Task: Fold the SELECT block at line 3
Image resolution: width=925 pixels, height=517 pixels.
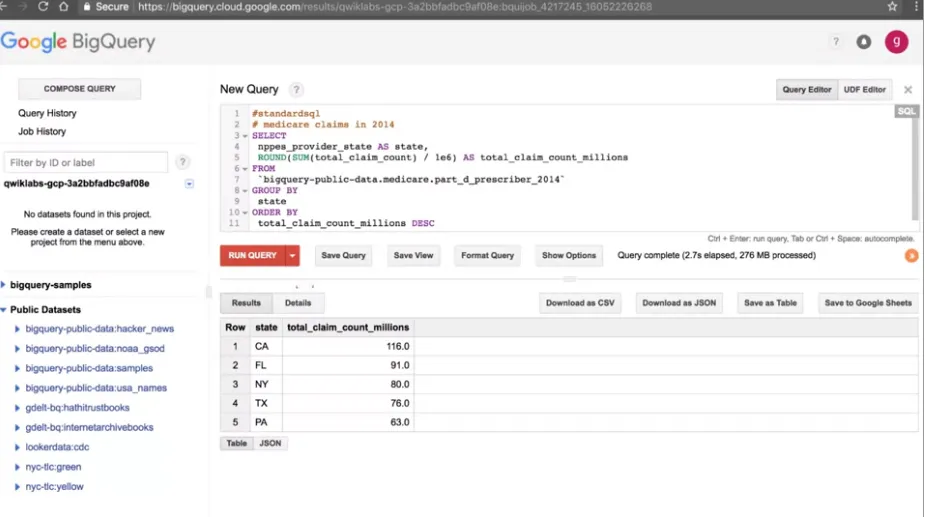Action: click(245, 136)
